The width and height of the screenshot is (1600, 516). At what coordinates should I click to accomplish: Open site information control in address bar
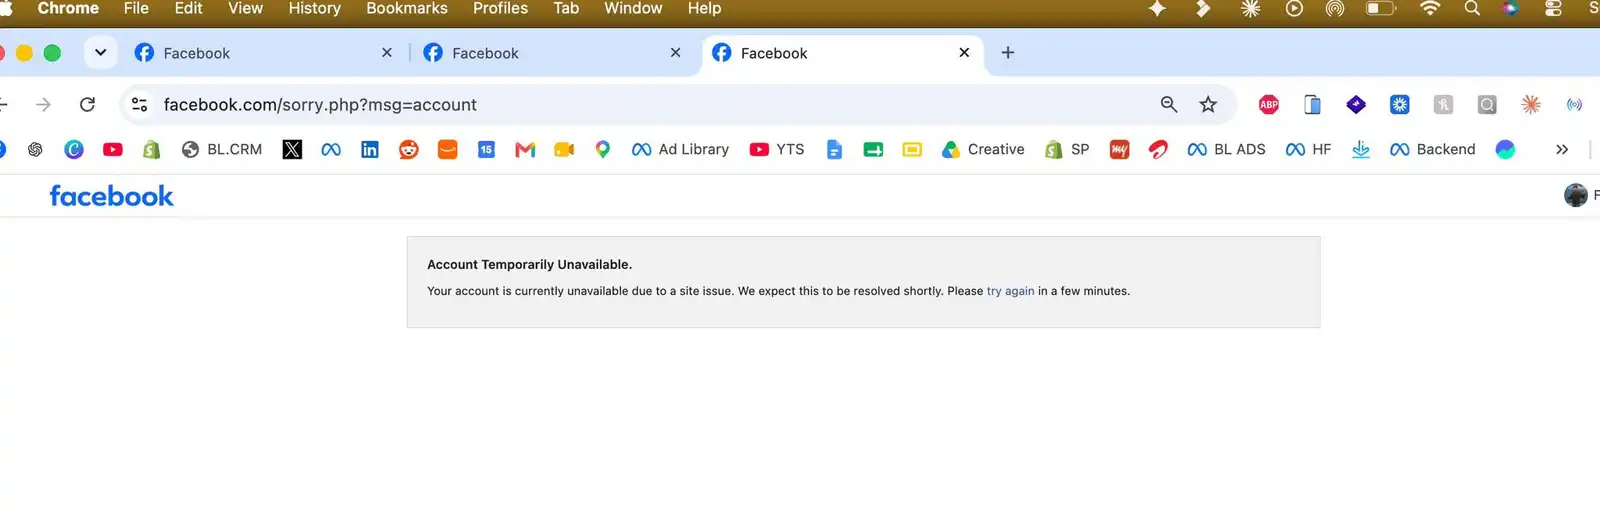[x=140, y=104]
